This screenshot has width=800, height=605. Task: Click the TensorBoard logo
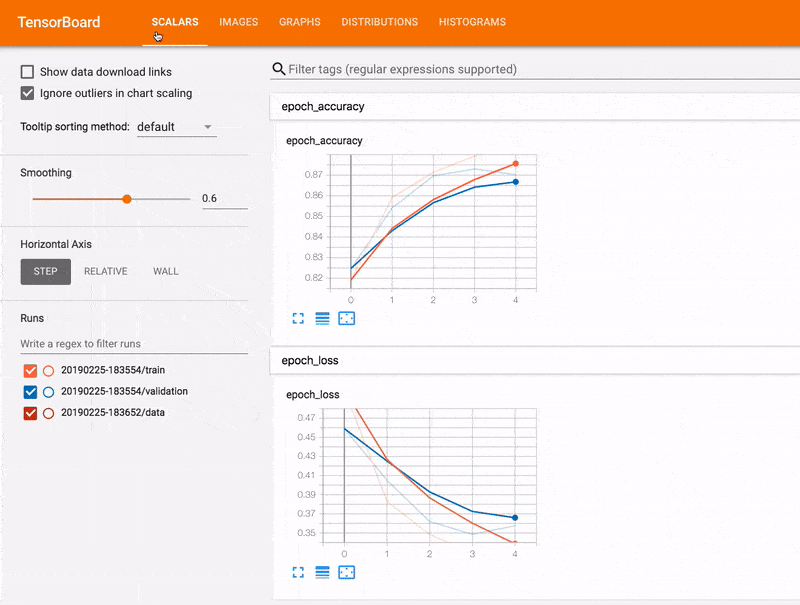(x=57, y=22)
